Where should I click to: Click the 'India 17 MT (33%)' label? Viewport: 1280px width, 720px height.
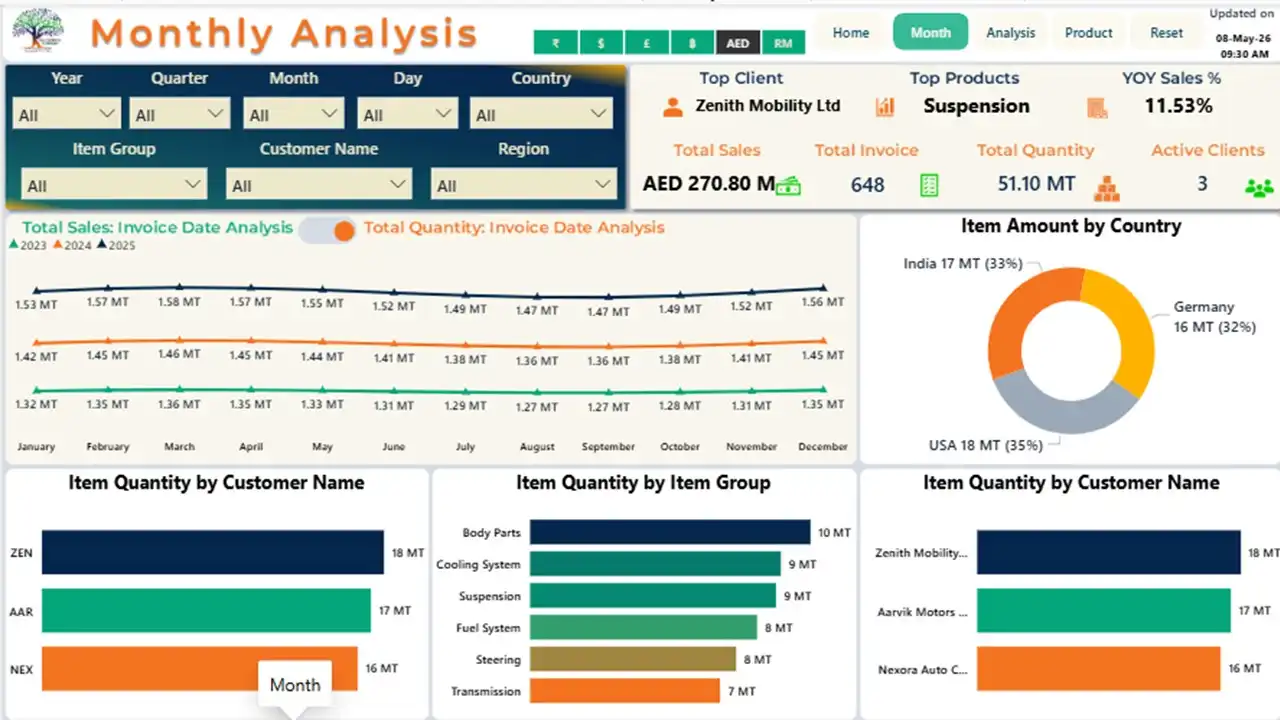pyautogui.click(x=963, y=264)
